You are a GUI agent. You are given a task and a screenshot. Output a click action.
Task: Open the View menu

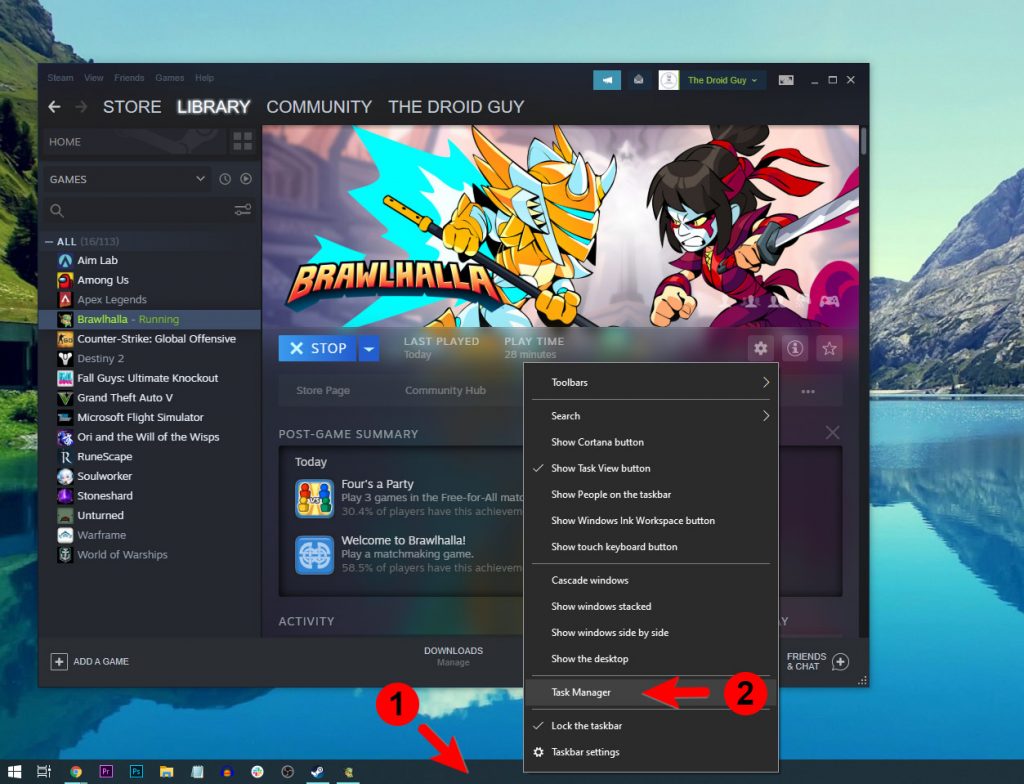93,78
